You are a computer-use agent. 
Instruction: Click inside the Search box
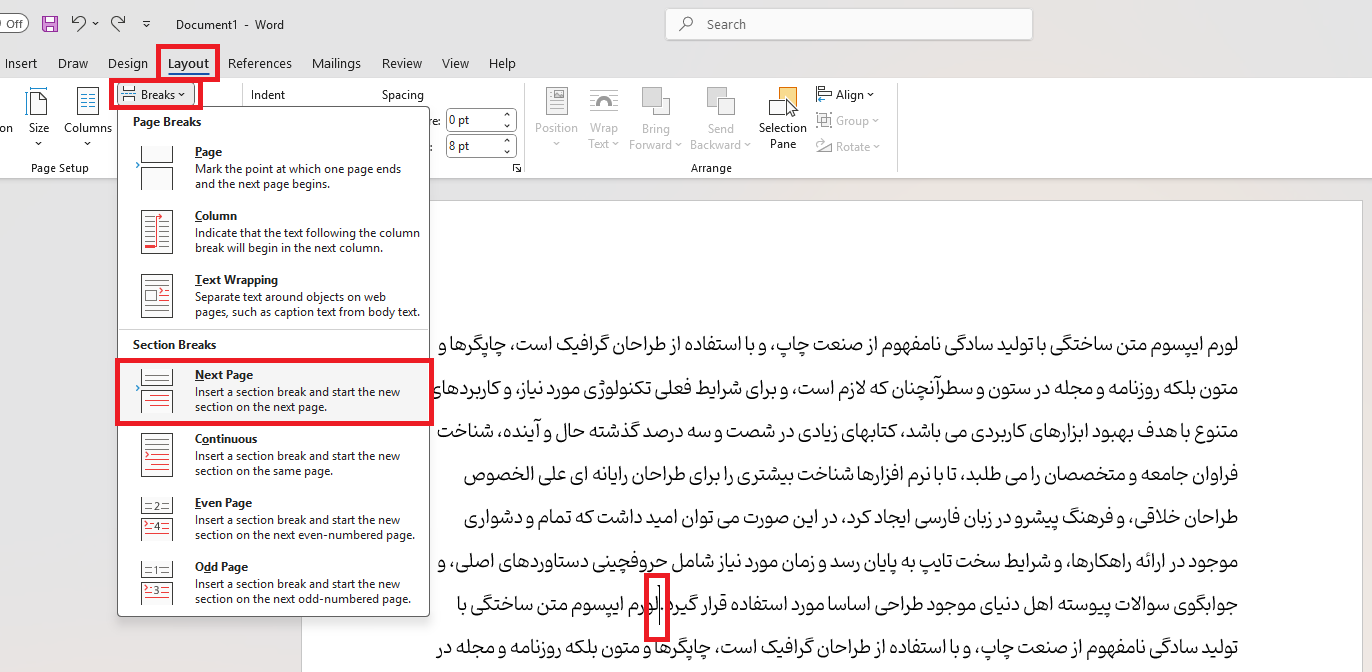click(x=848, y=24)
